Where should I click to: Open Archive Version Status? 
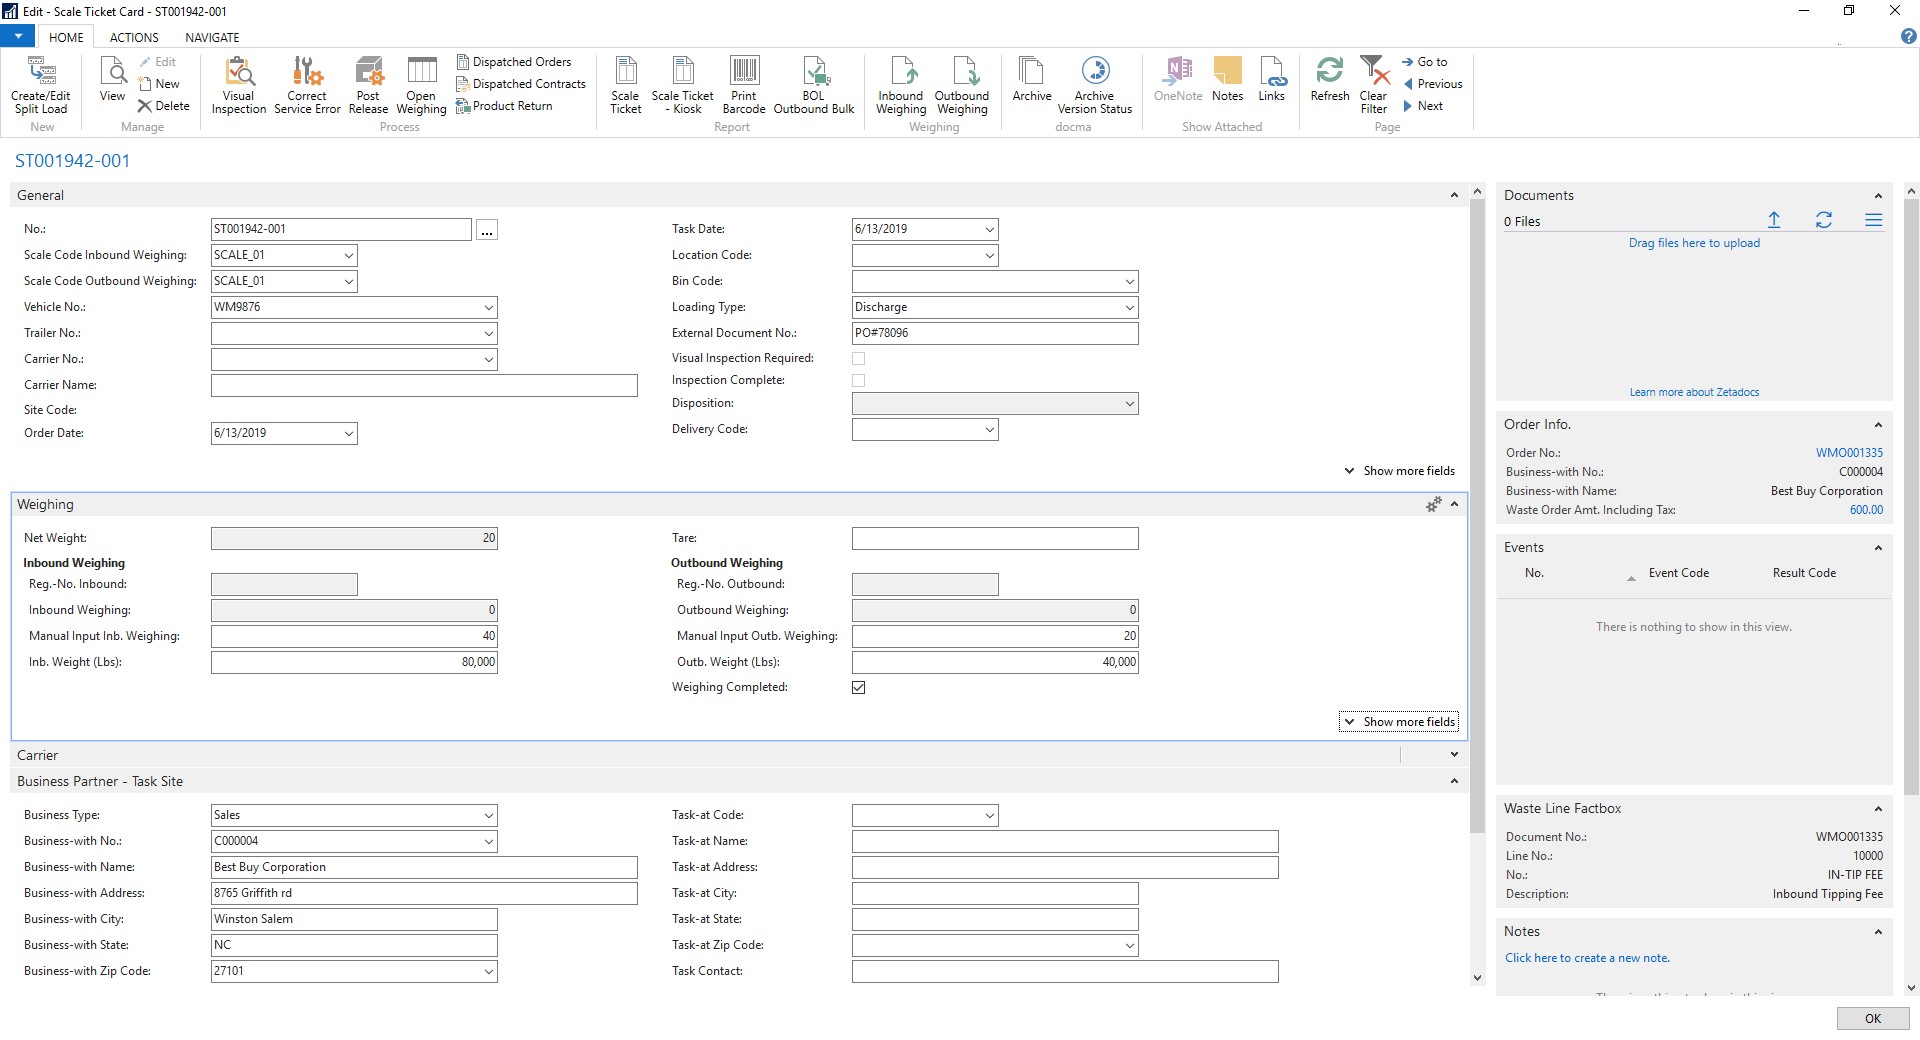(1095, 86)
